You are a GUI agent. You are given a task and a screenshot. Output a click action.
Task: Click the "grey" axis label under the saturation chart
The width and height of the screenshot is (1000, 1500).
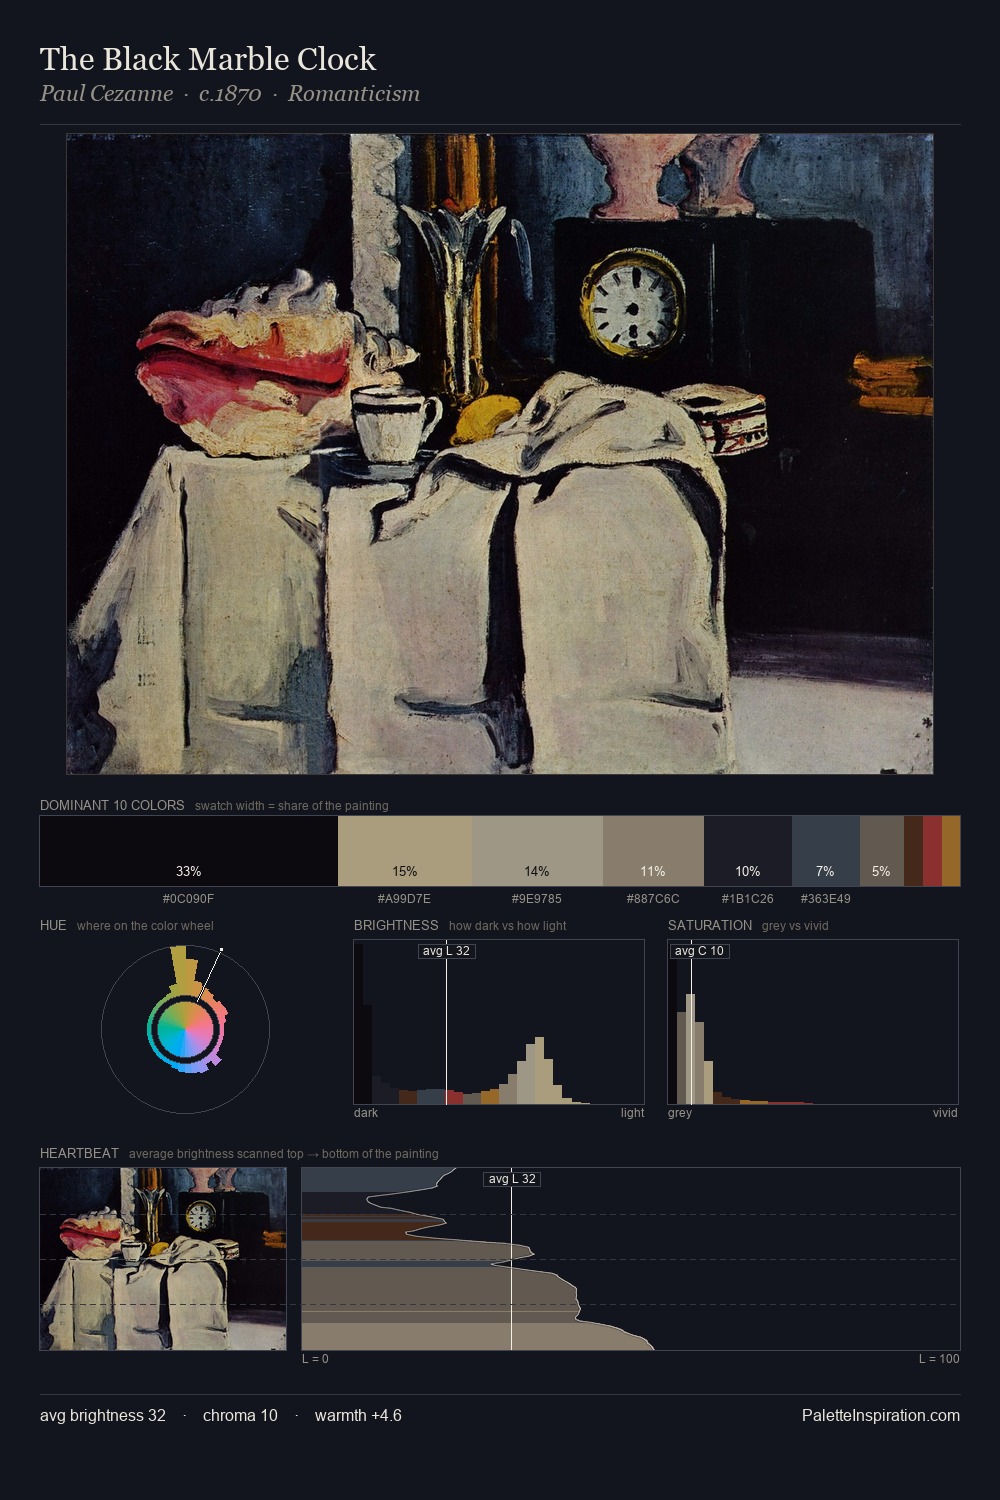680,1113
